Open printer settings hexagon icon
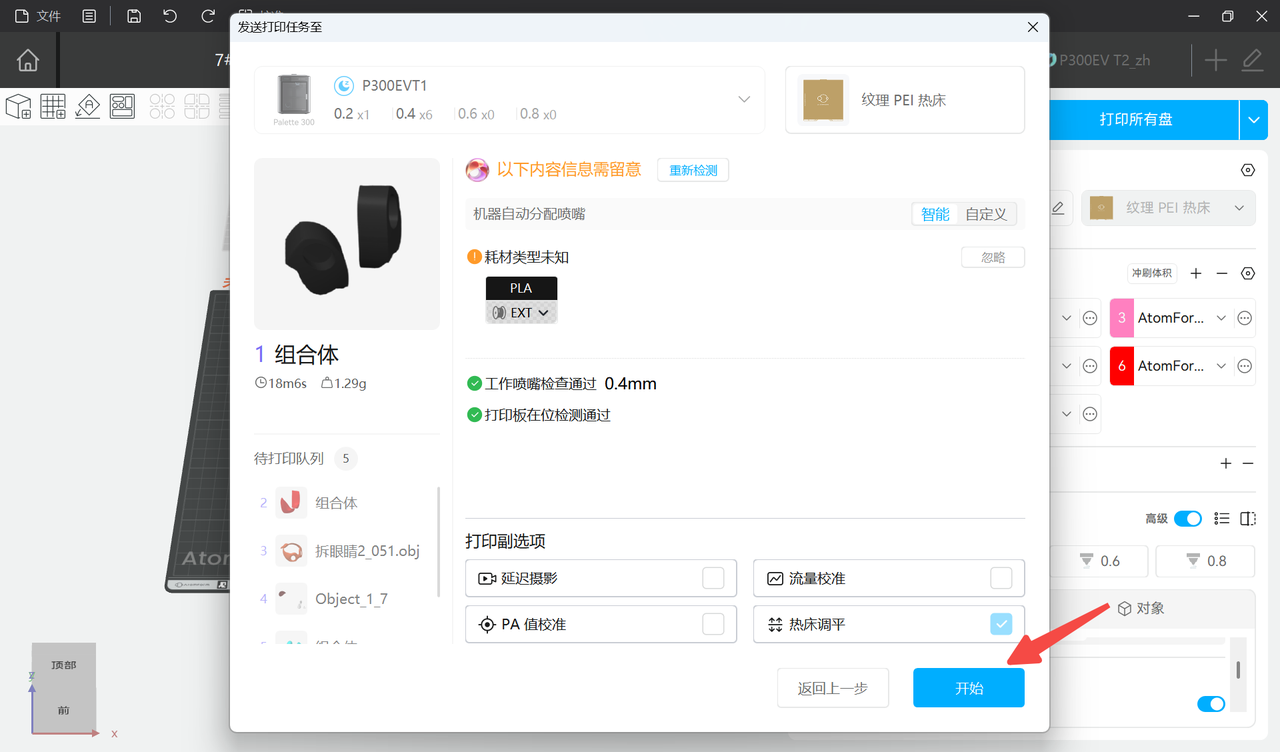Image resolution: width=1280 pixels, height=752 pixels. [x=1247, y=170]
